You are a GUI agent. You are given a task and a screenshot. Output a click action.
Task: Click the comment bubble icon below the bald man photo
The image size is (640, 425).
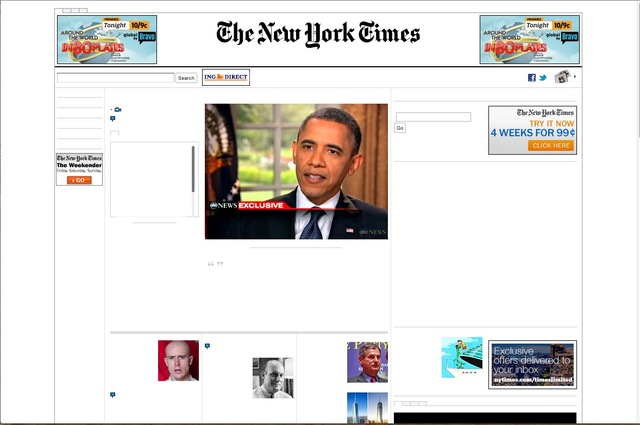tap(113, 394)
